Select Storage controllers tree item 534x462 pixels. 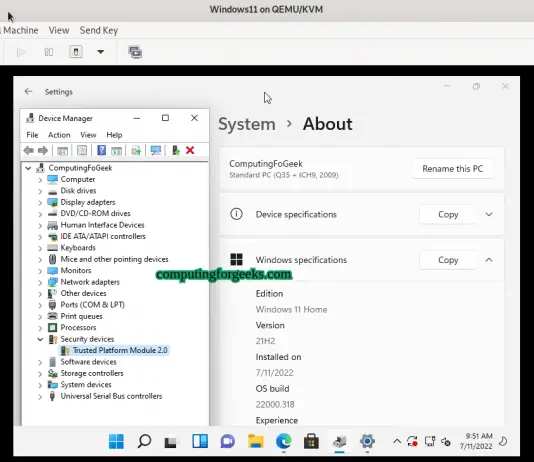92,373
